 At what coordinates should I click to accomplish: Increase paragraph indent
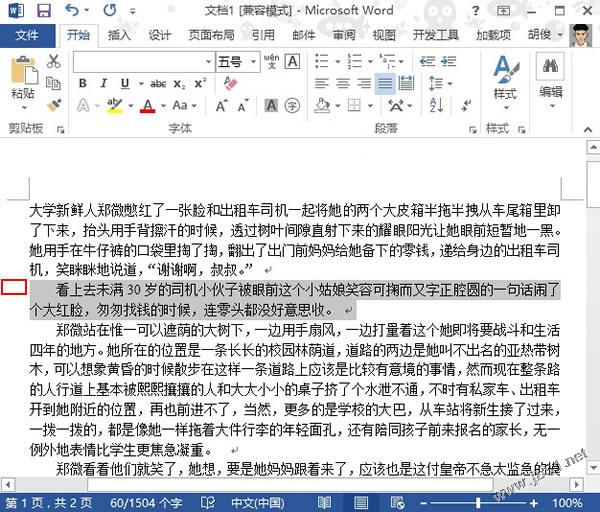point(448,61)
